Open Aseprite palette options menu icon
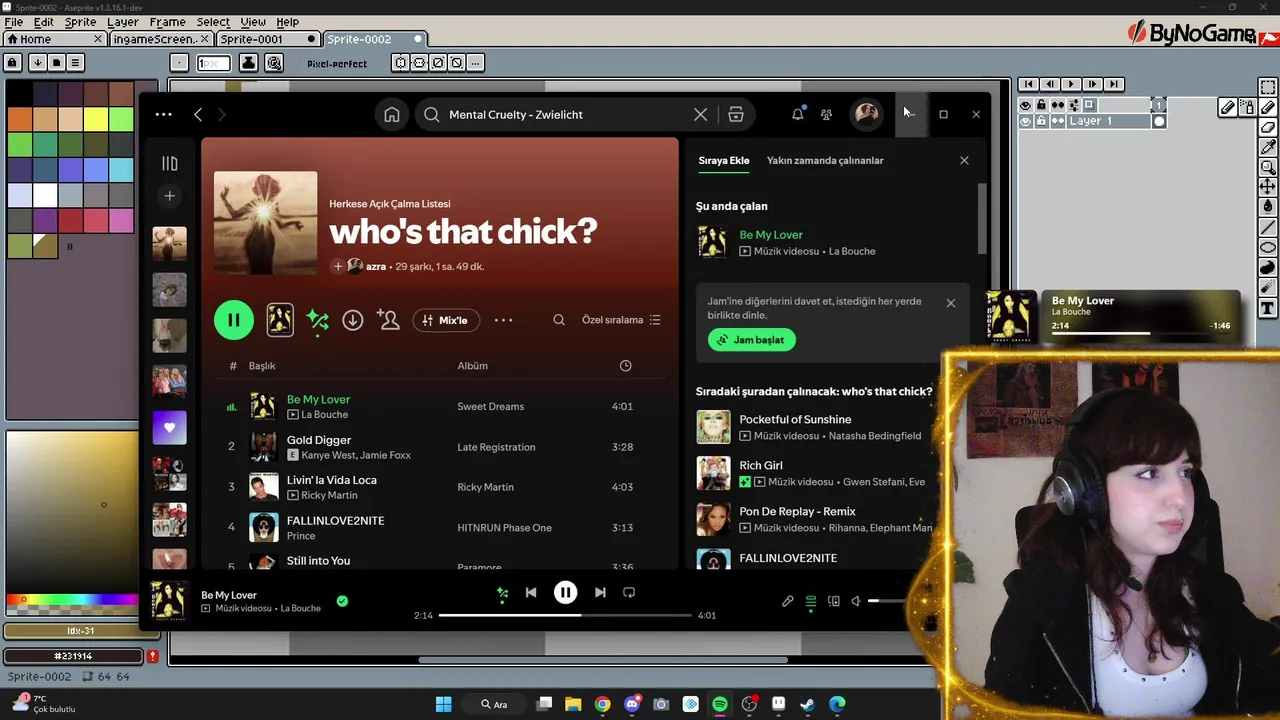The image size is (1280, 720). 76,62
